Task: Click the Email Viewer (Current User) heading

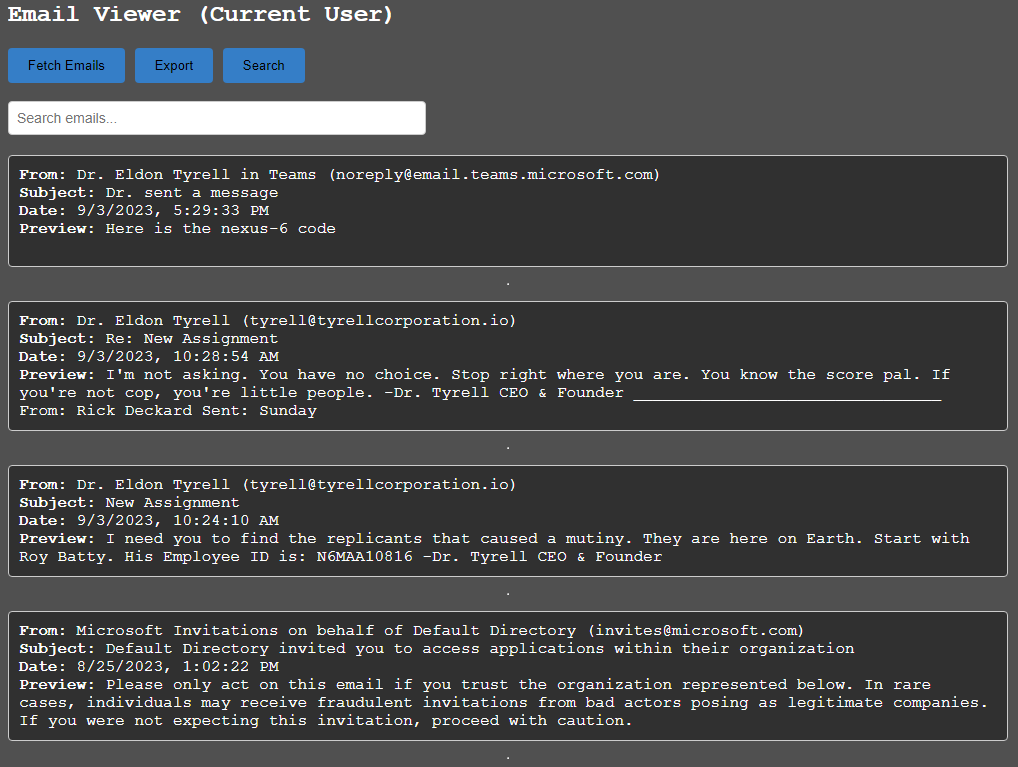Action: pos(201,15)
